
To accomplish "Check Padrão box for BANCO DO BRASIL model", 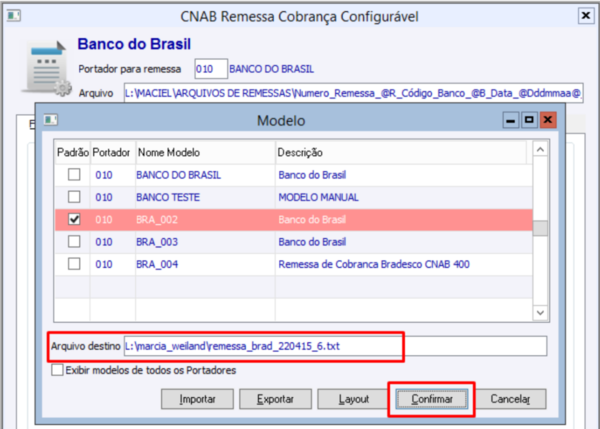I will [x=74, y=175].
